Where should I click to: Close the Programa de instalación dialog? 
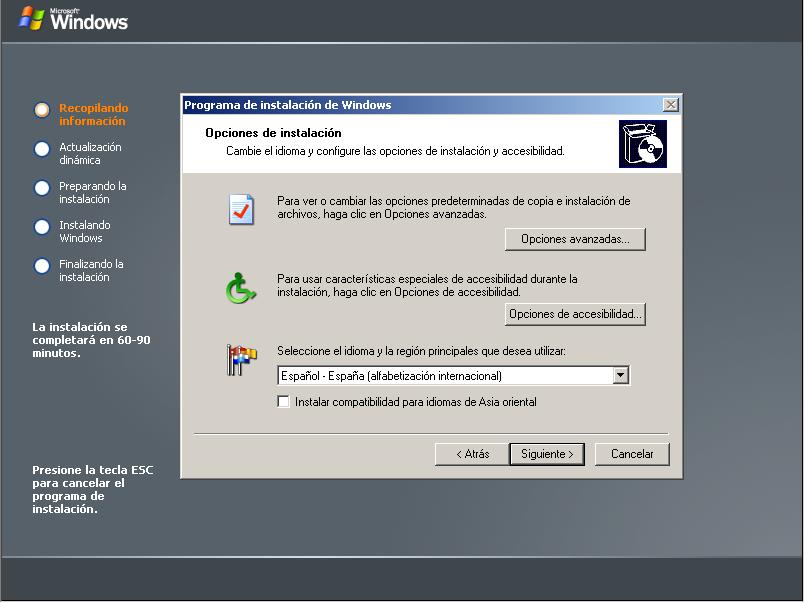click(x=671, y=105)
